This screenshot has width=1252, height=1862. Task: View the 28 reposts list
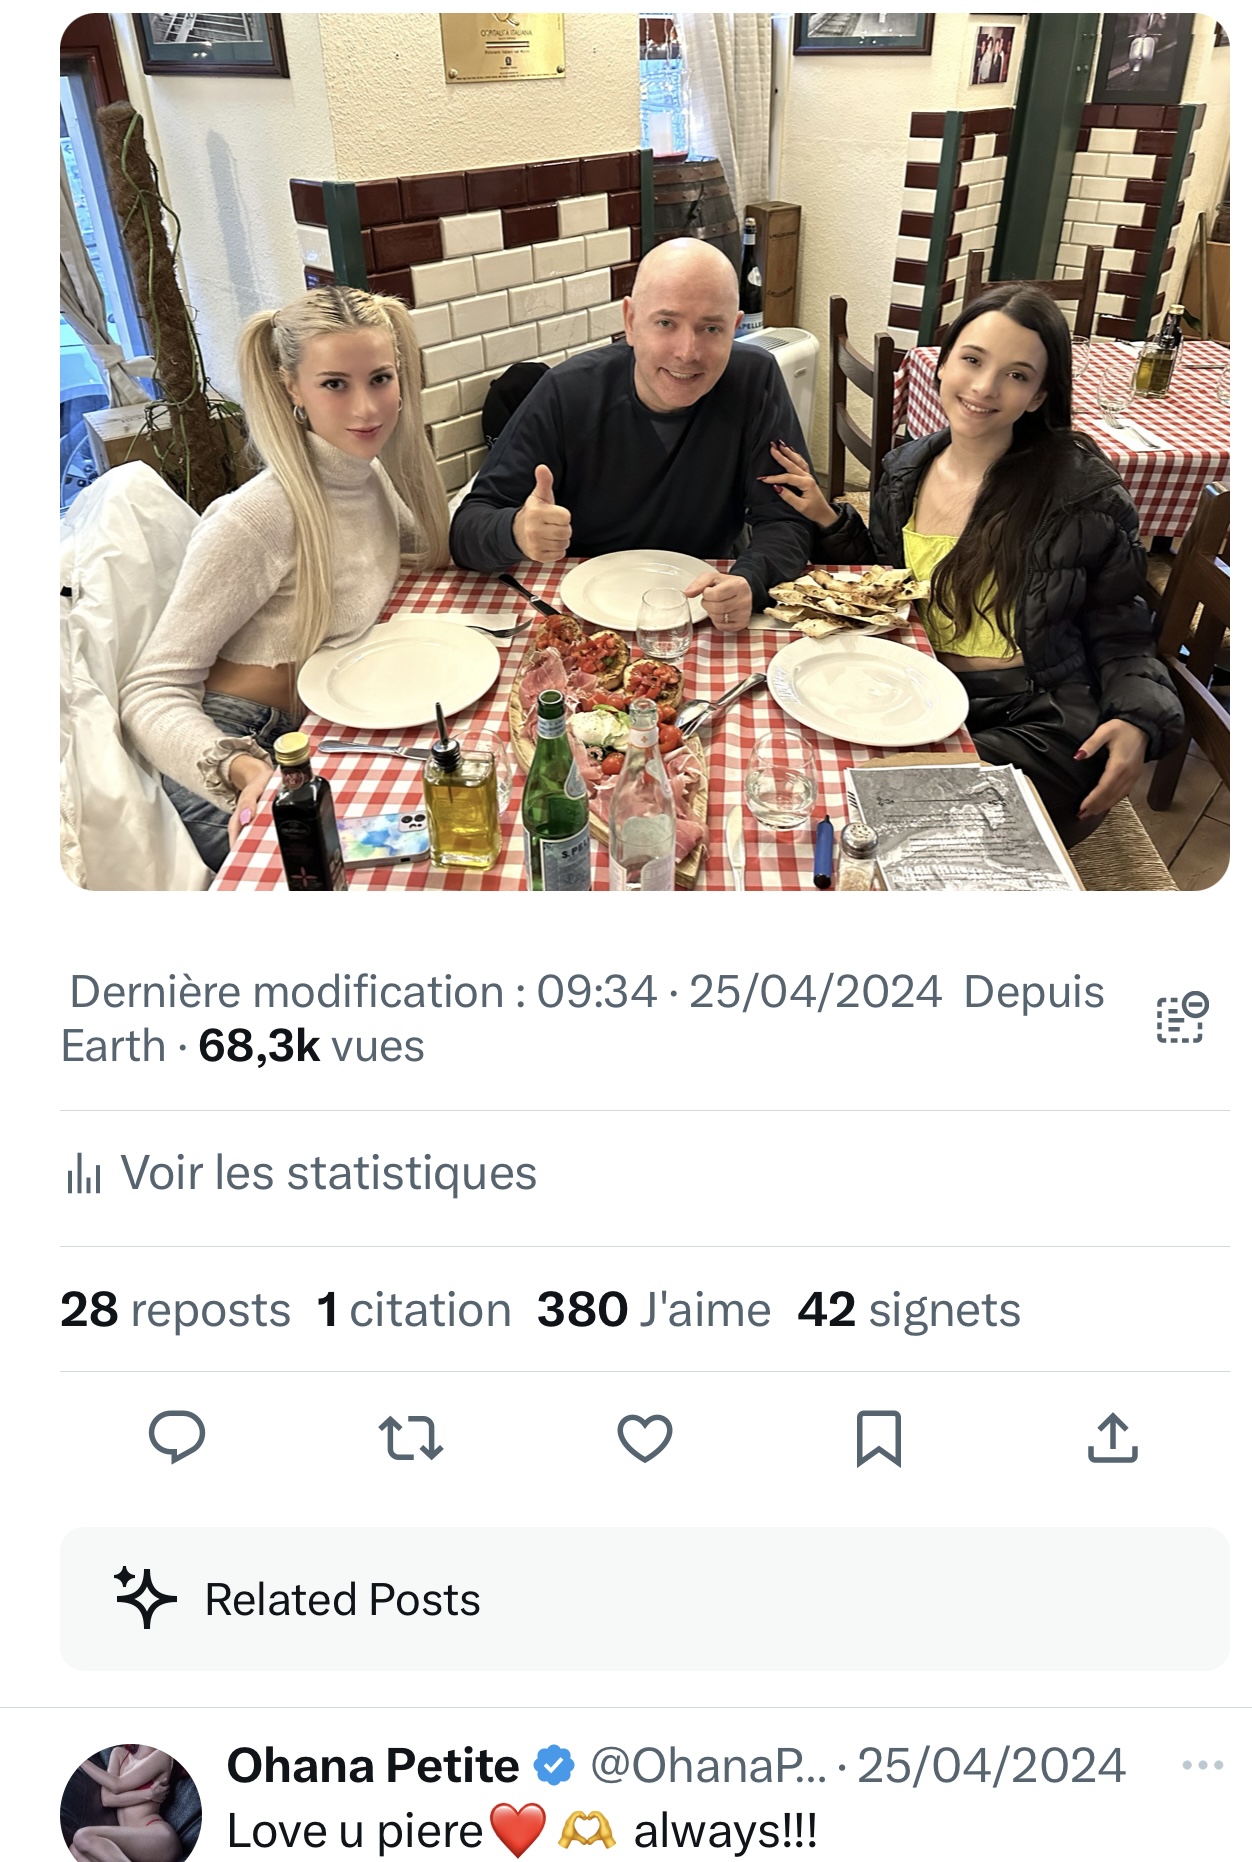tap(175, 1310)
